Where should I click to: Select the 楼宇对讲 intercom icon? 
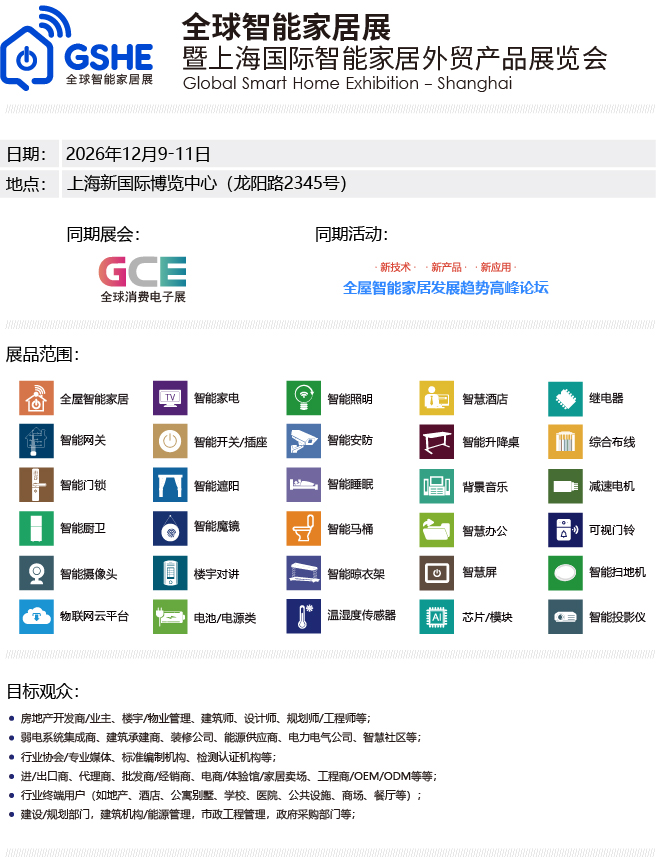[170, 573]
